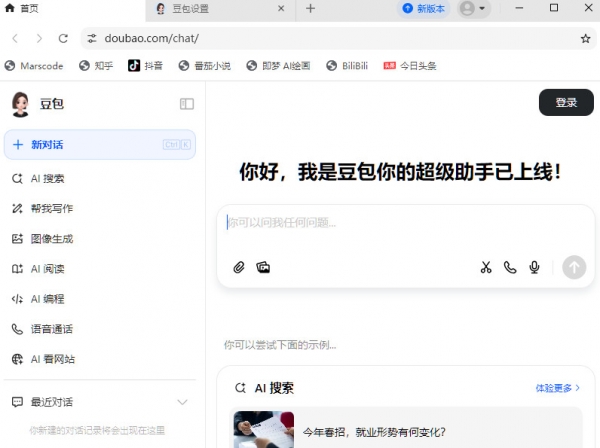Open 体验更多 link in AI 搜索 card
The image size is (600, 448).
[x=558, y=388]
